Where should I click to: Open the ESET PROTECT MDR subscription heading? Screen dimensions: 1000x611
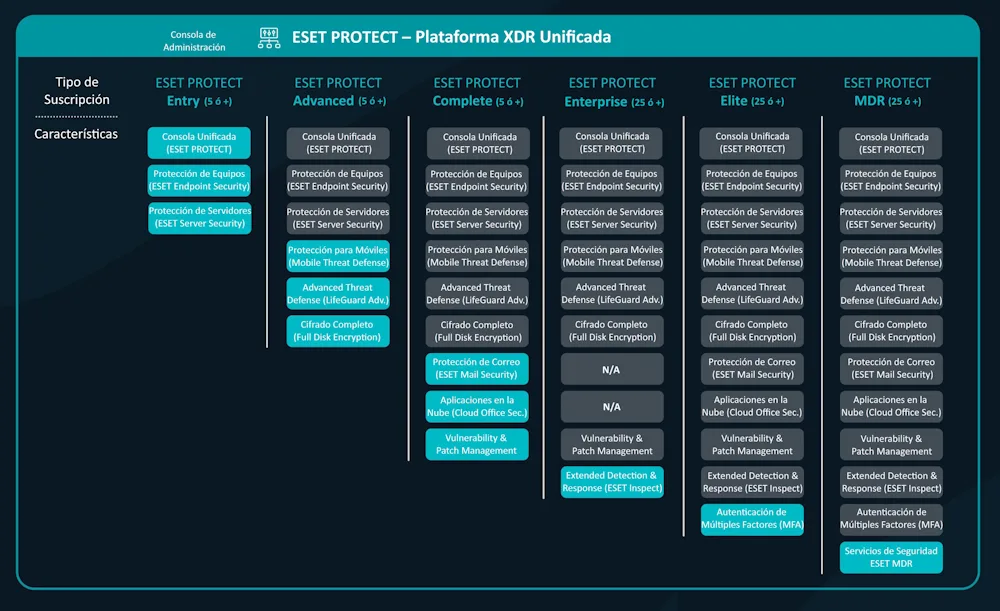tap(887, 91)
